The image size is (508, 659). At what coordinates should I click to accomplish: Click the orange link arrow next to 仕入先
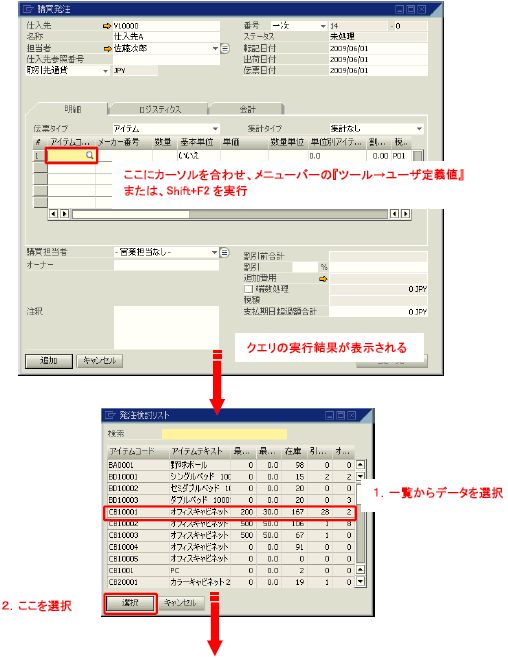click(107, 26)
